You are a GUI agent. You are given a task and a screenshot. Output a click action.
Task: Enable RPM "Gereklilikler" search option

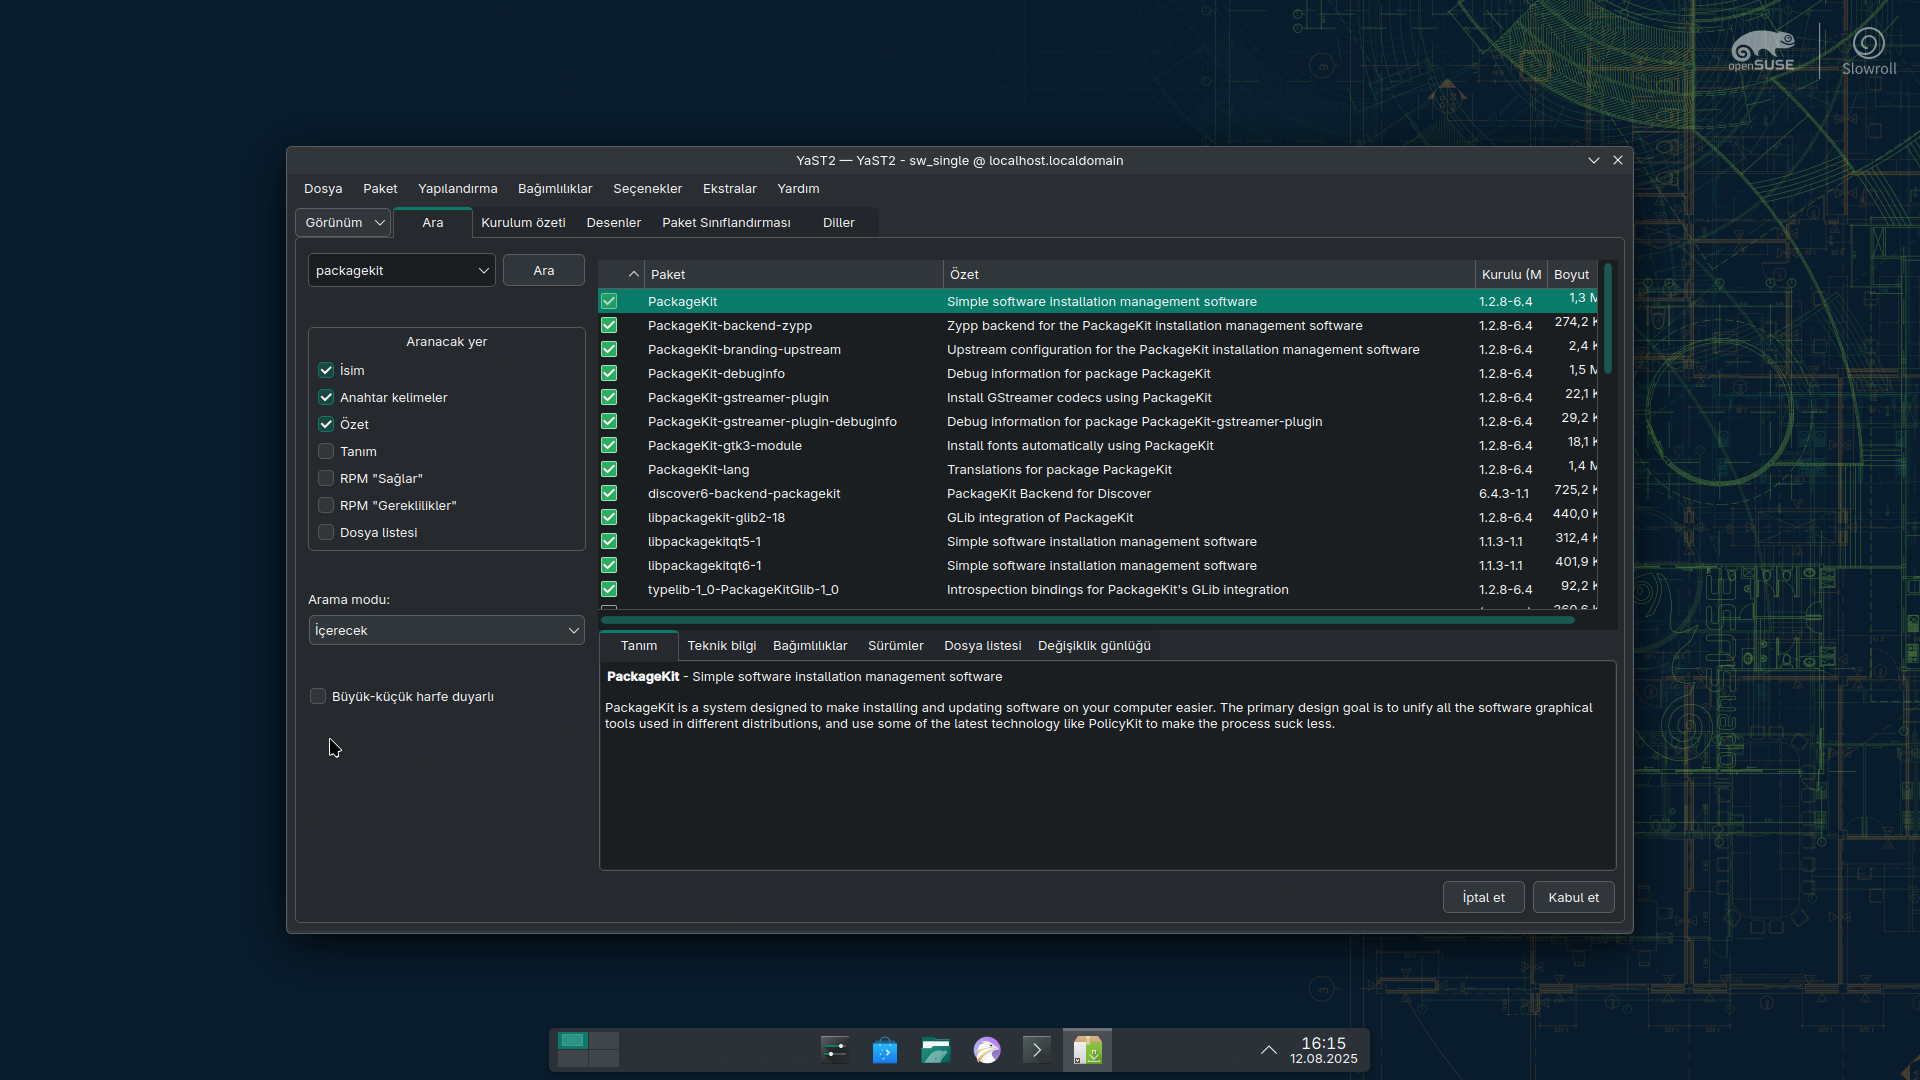coord(326,505)
